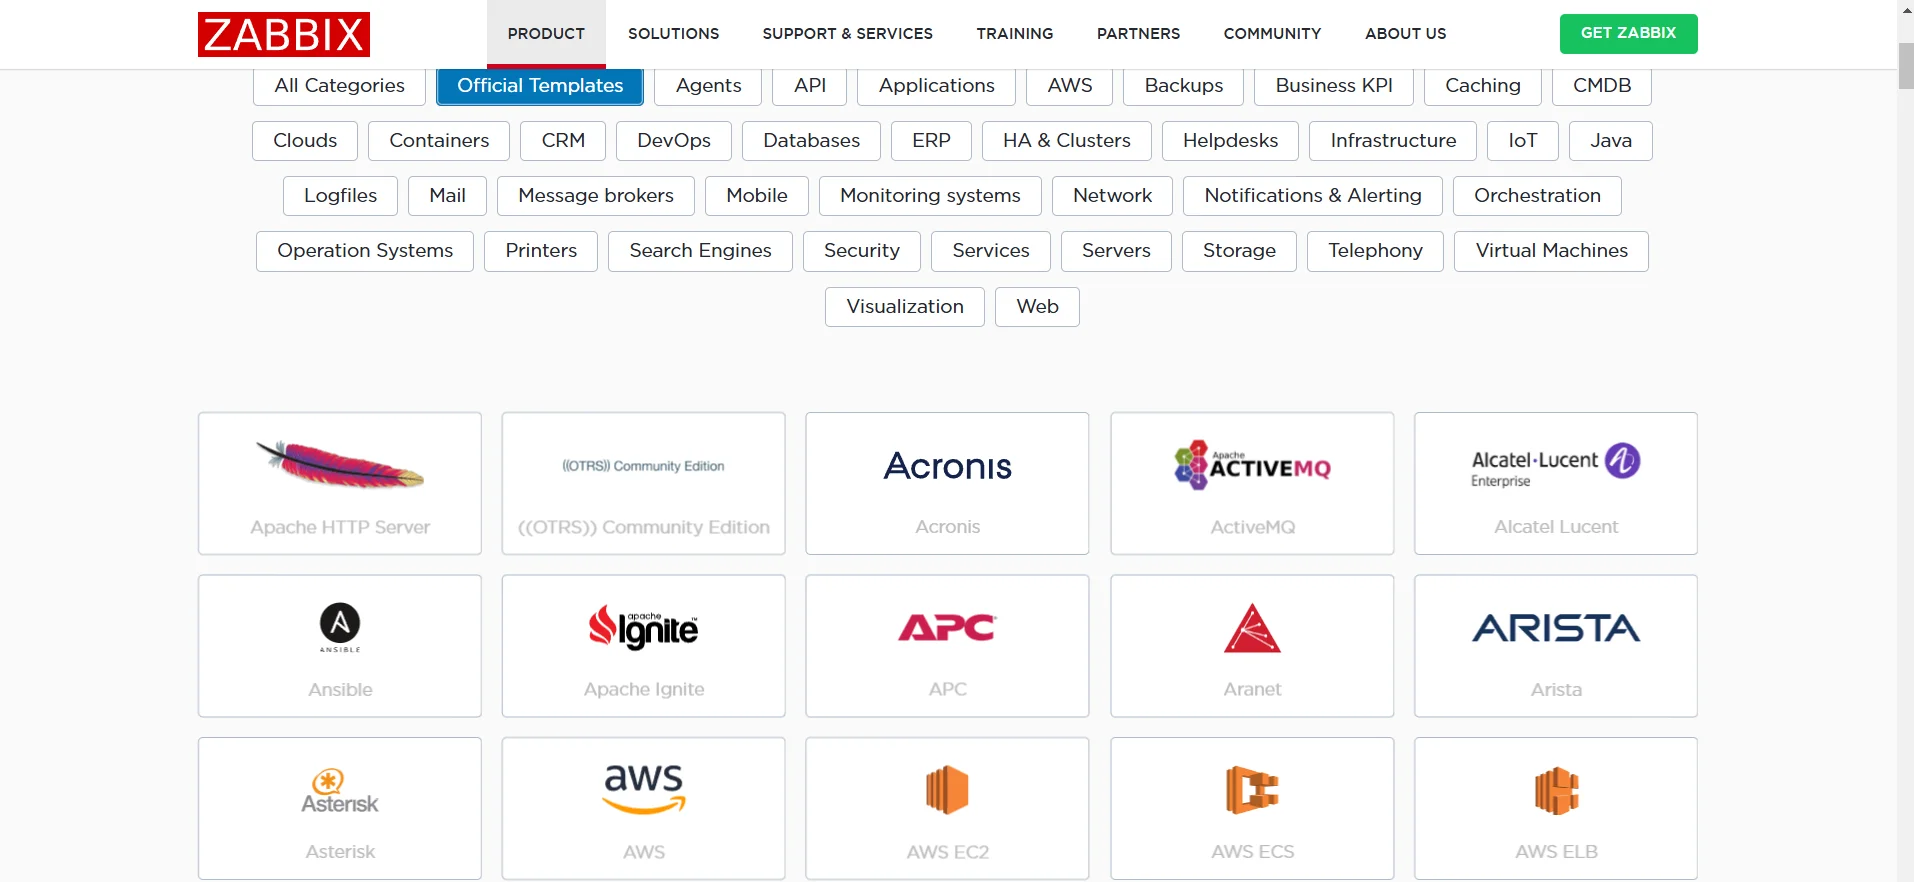
Task: Click the Get Zabbix button
Action: point(1628,33)
